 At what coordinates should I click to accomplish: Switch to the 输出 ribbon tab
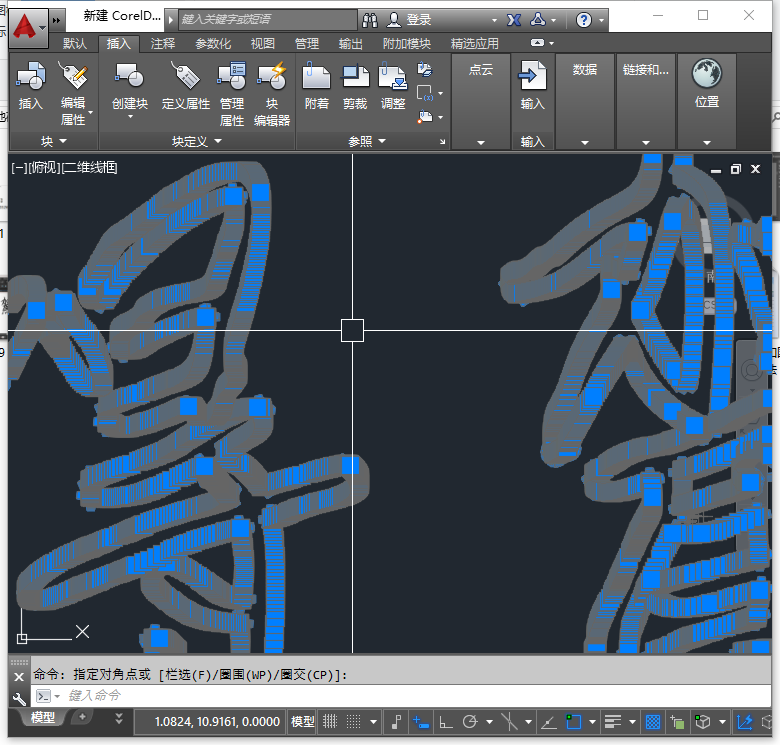click(x=351, y=44)
